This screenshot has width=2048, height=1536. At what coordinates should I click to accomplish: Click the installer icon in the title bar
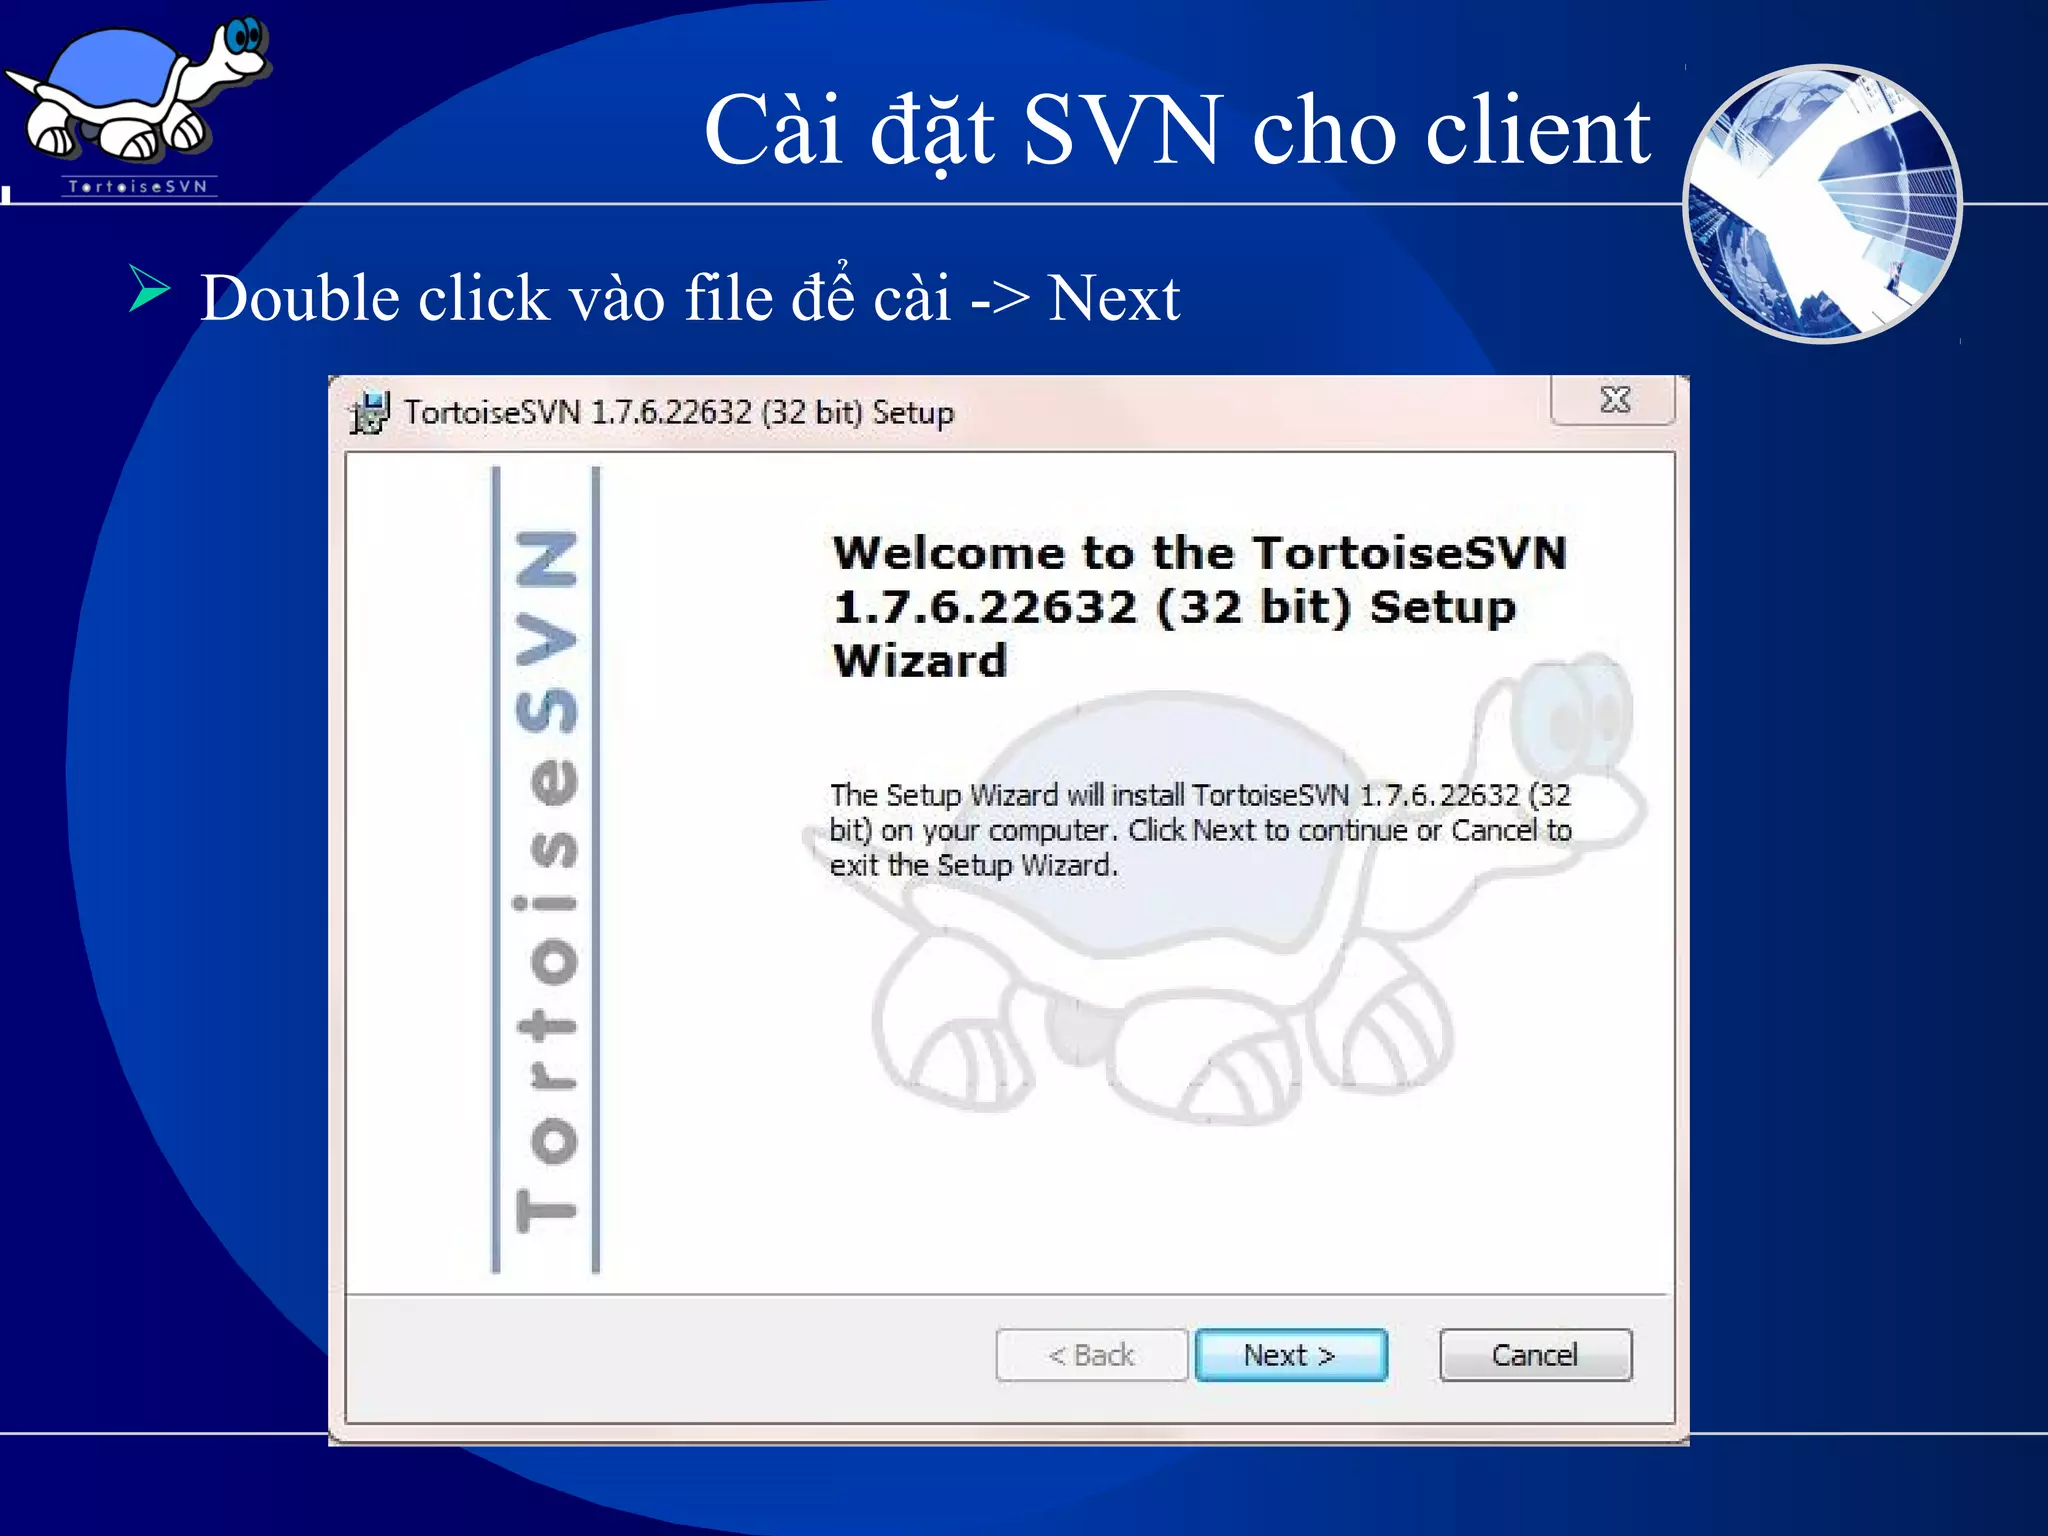(369, 413)
